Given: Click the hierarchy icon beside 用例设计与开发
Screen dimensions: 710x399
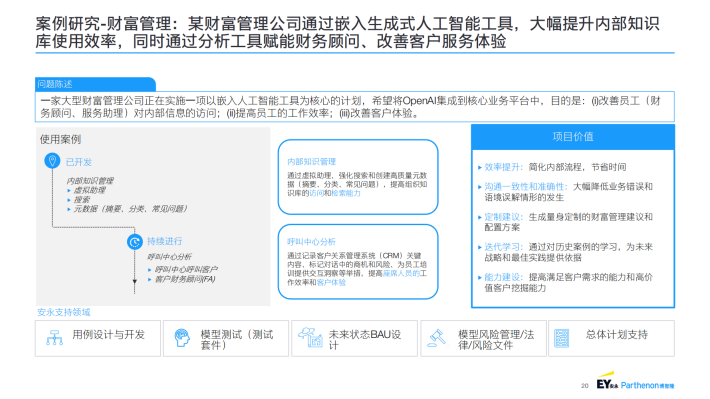Looking at the screenshot, I should (54, 338).
